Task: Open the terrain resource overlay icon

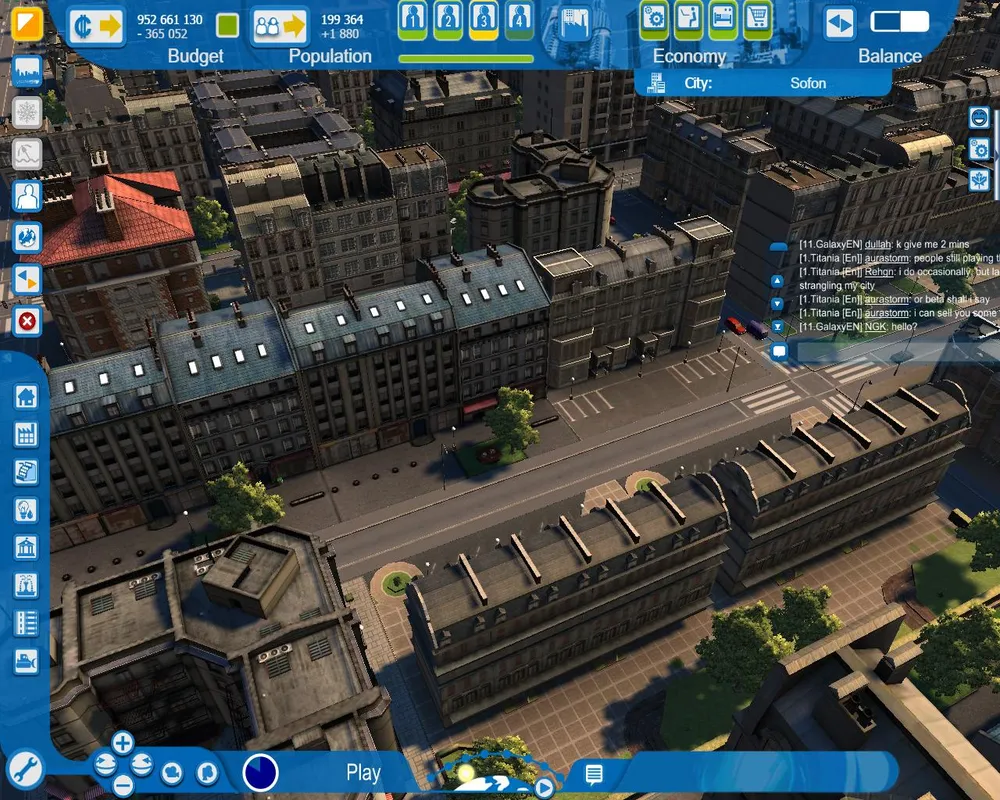Action: (x=27, y=154)
